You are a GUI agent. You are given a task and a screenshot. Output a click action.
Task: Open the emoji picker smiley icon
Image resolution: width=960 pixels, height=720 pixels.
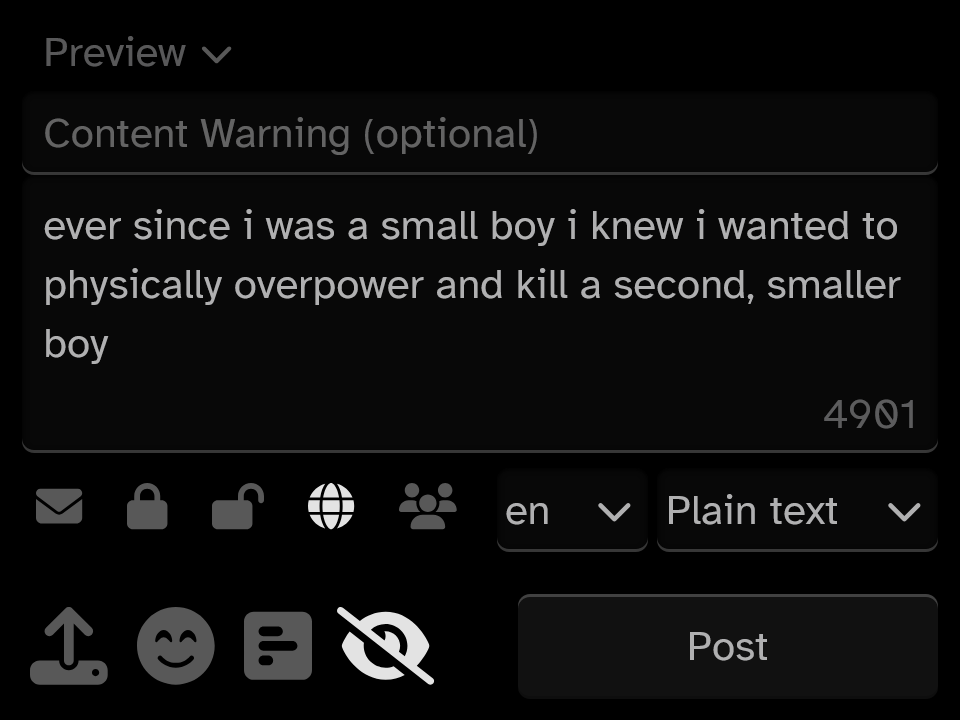pyautogui.click(x=176, y=646)
